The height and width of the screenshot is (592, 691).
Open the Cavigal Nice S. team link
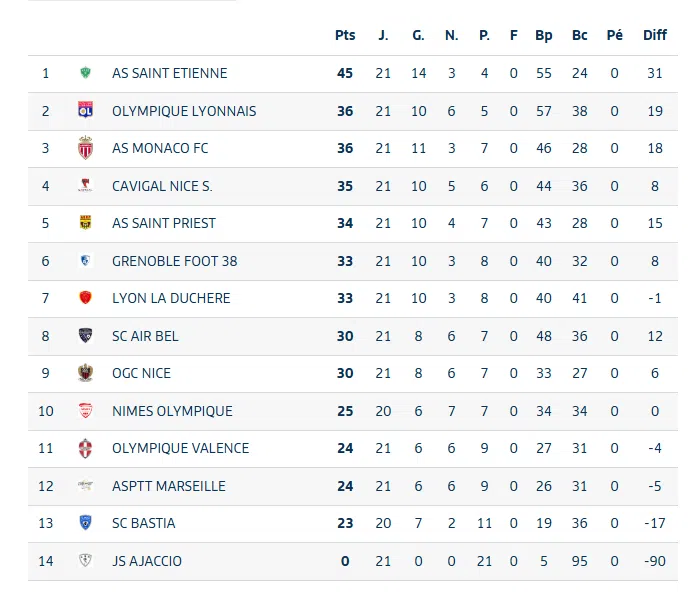[162, 186]
